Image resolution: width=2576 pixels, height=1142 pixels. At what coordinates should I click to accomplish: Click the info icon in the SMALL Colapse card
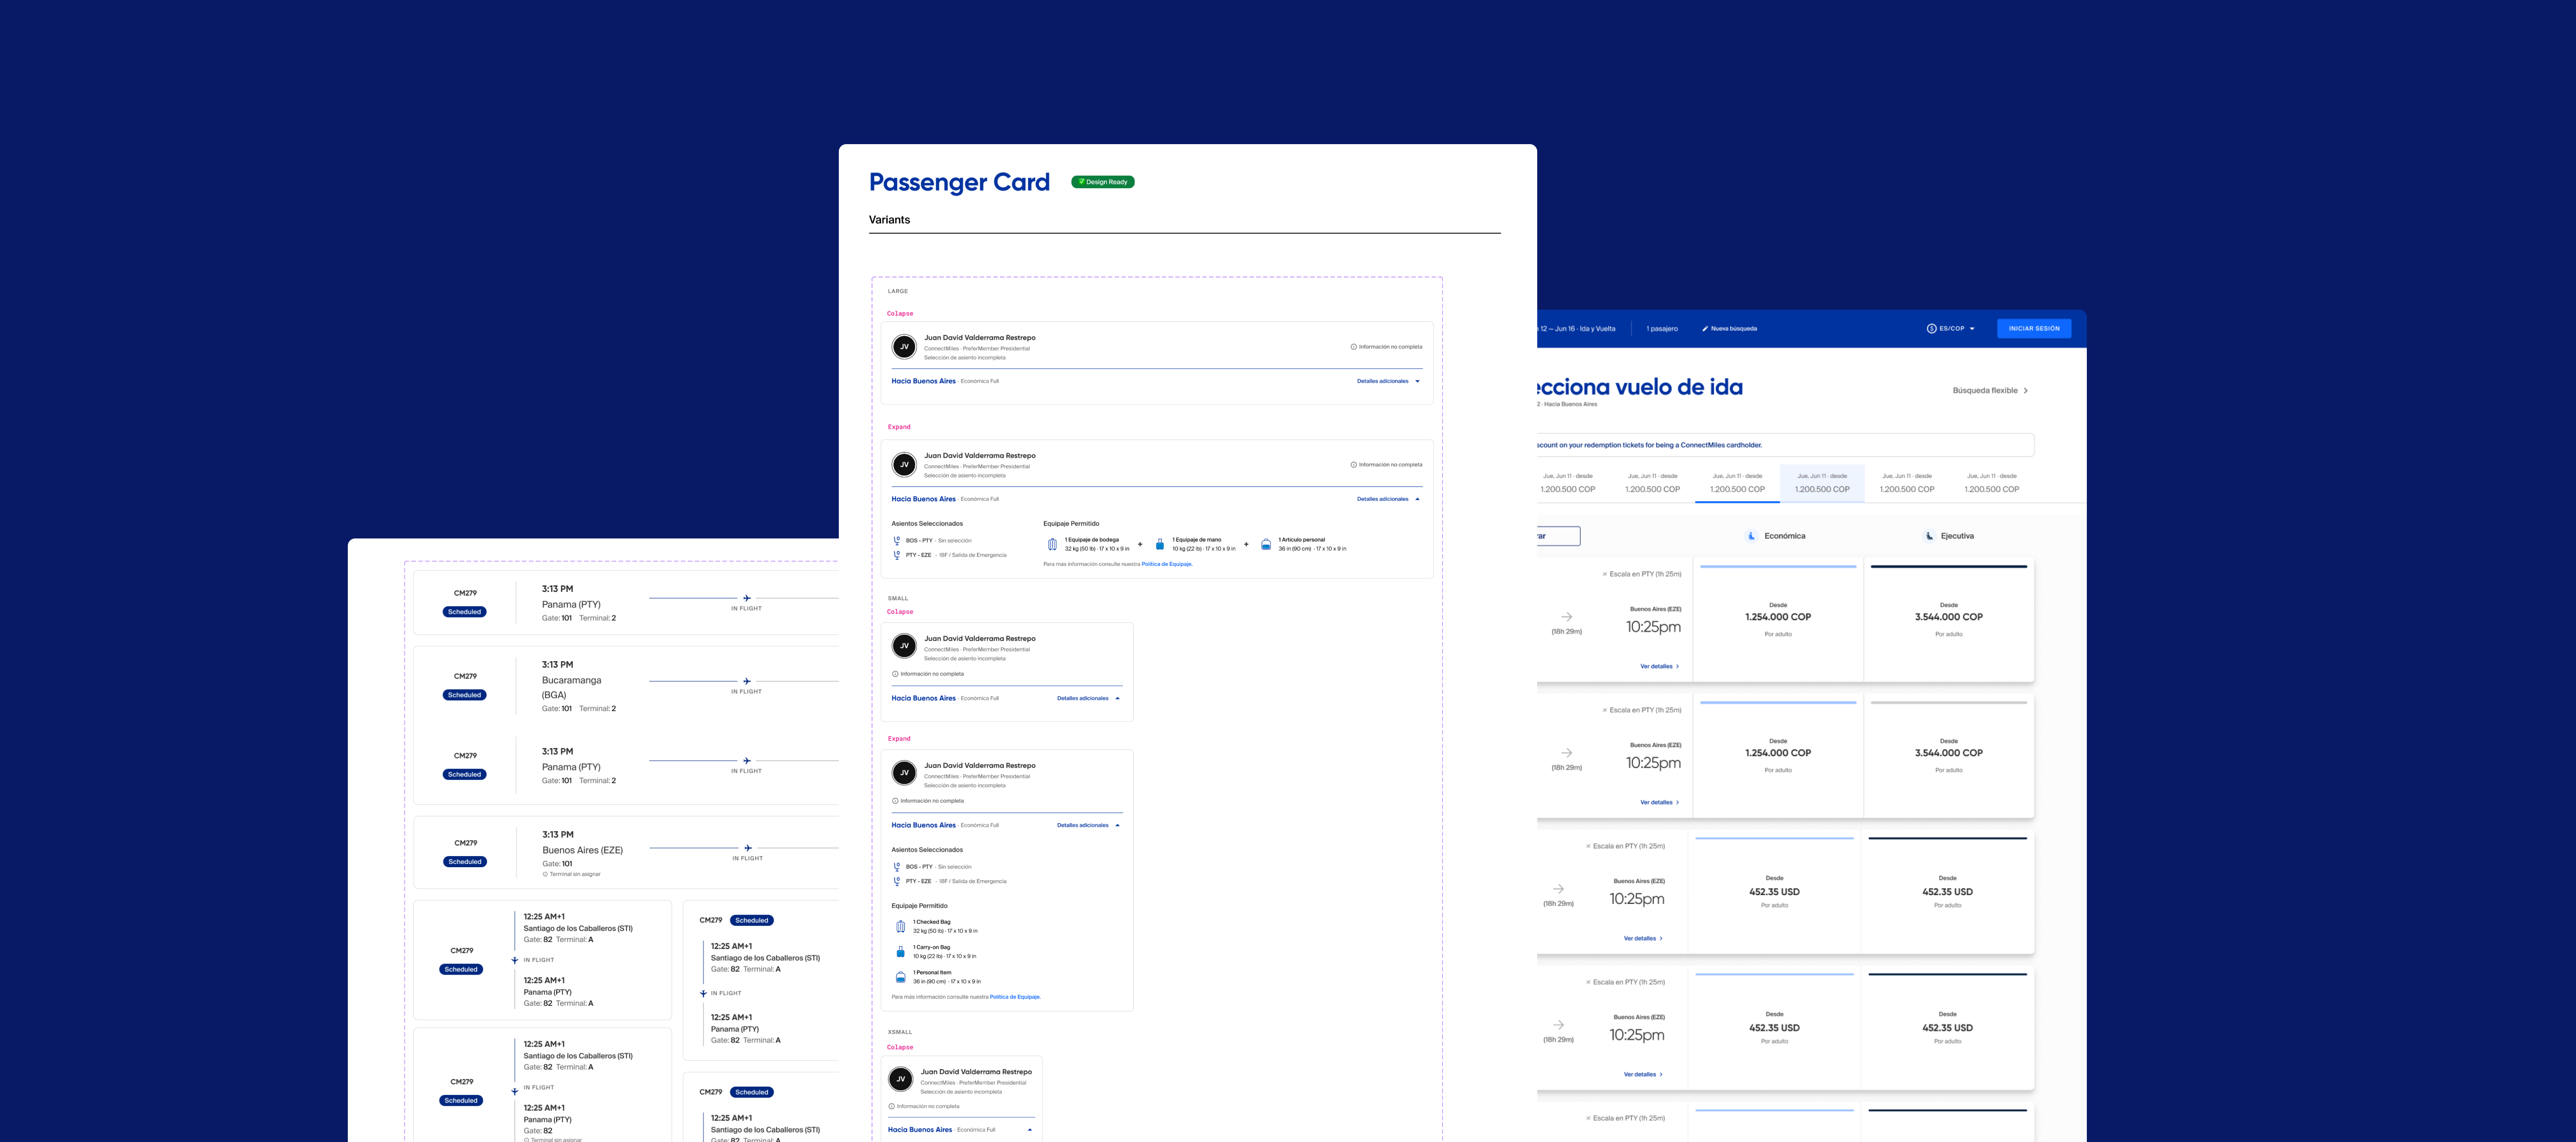(x=895, y=674)
